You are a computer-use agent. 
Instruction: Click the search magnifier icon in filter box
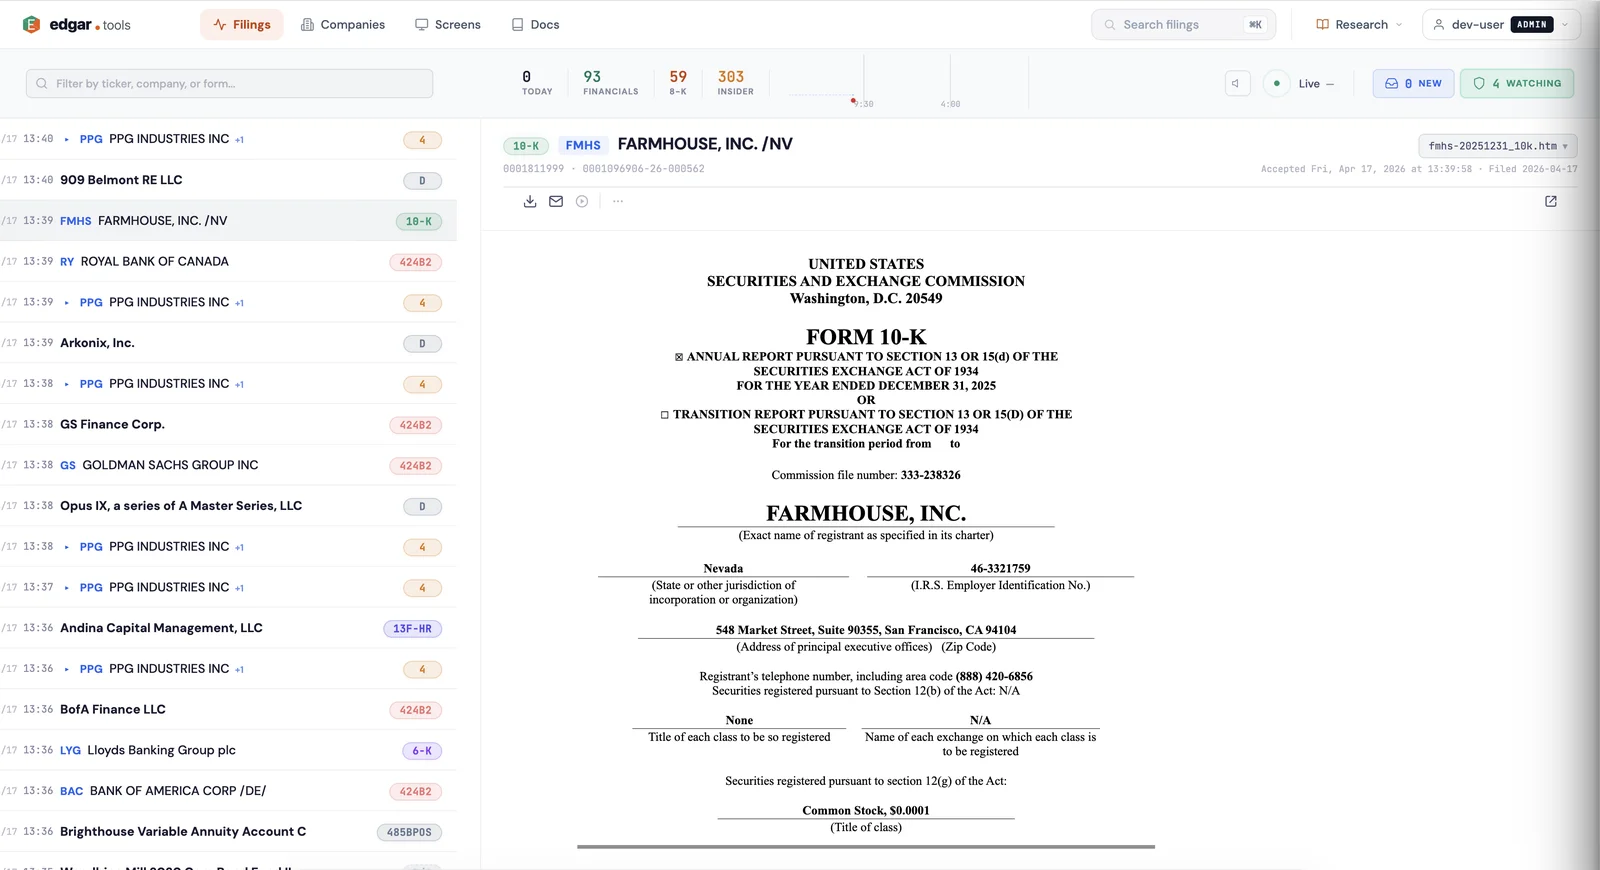coord(42,84)
